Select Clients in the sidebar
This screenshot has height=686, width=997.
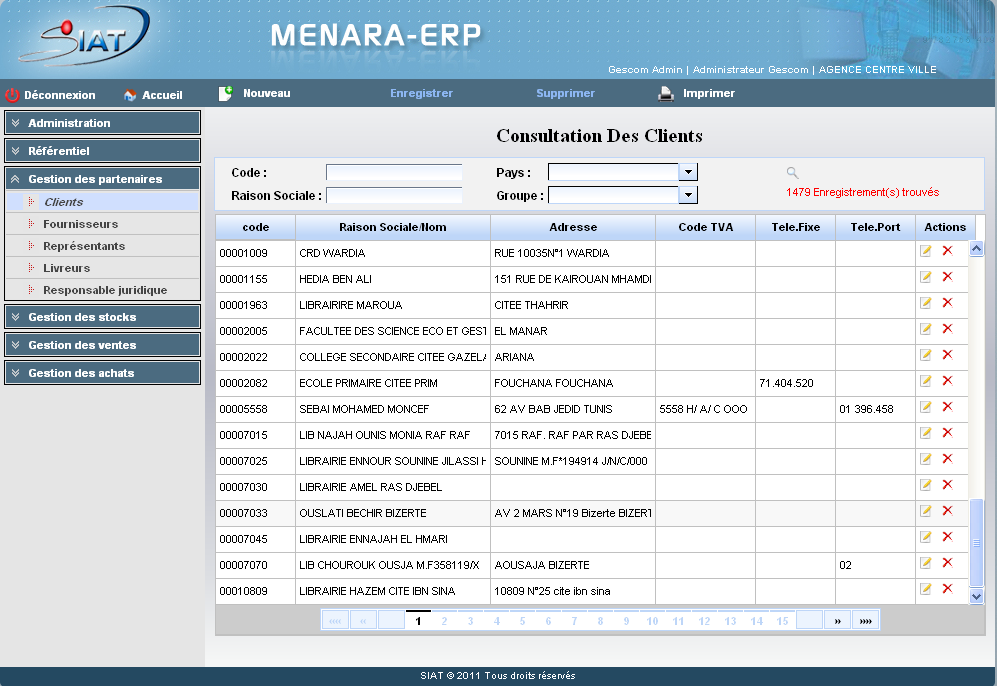tap(102, 202)
